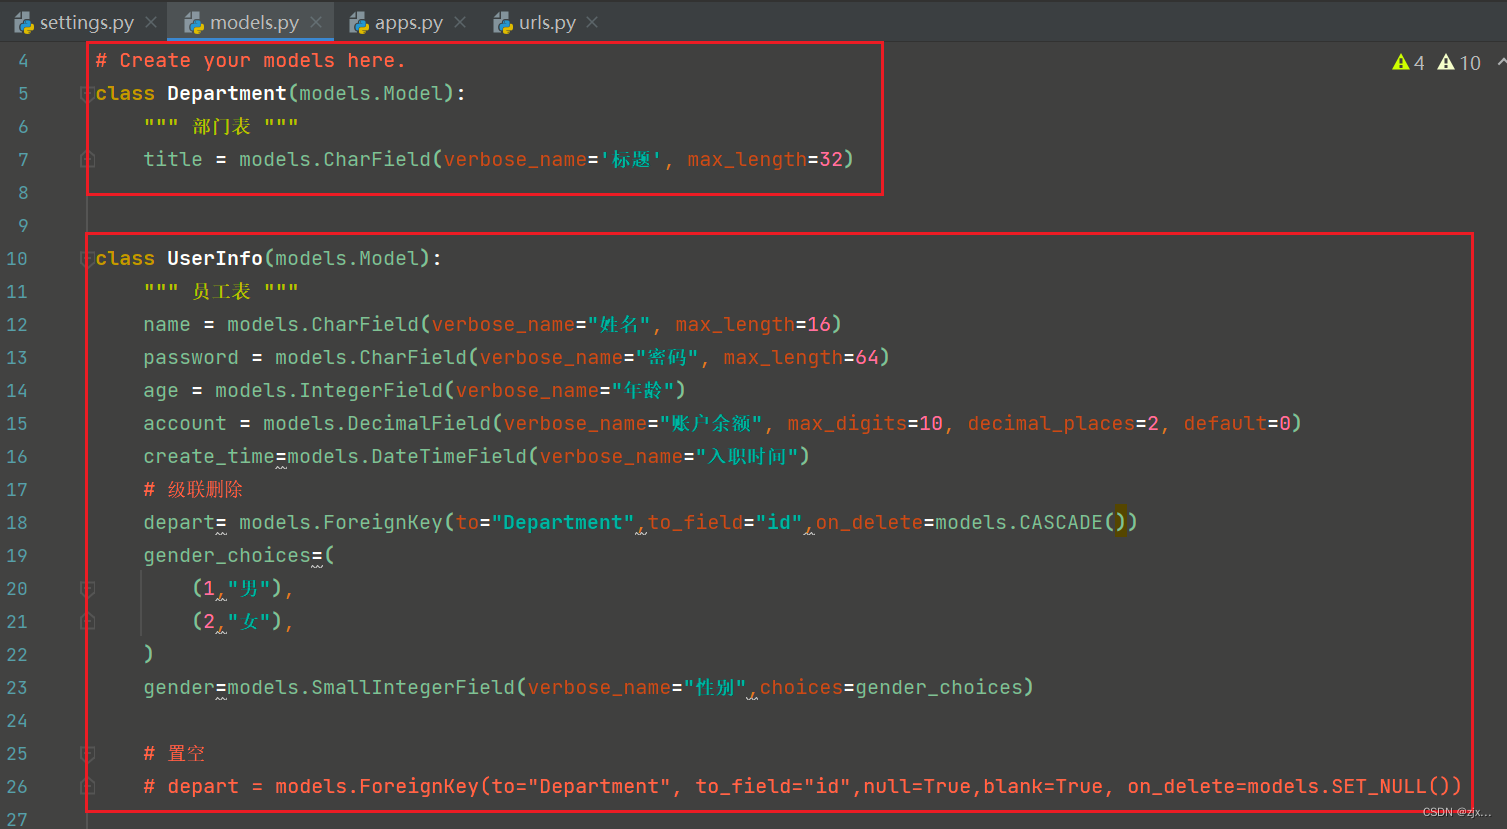Click the "男" string on line 20
This screenshot has height=829, width=1507.
click(249, 589)
